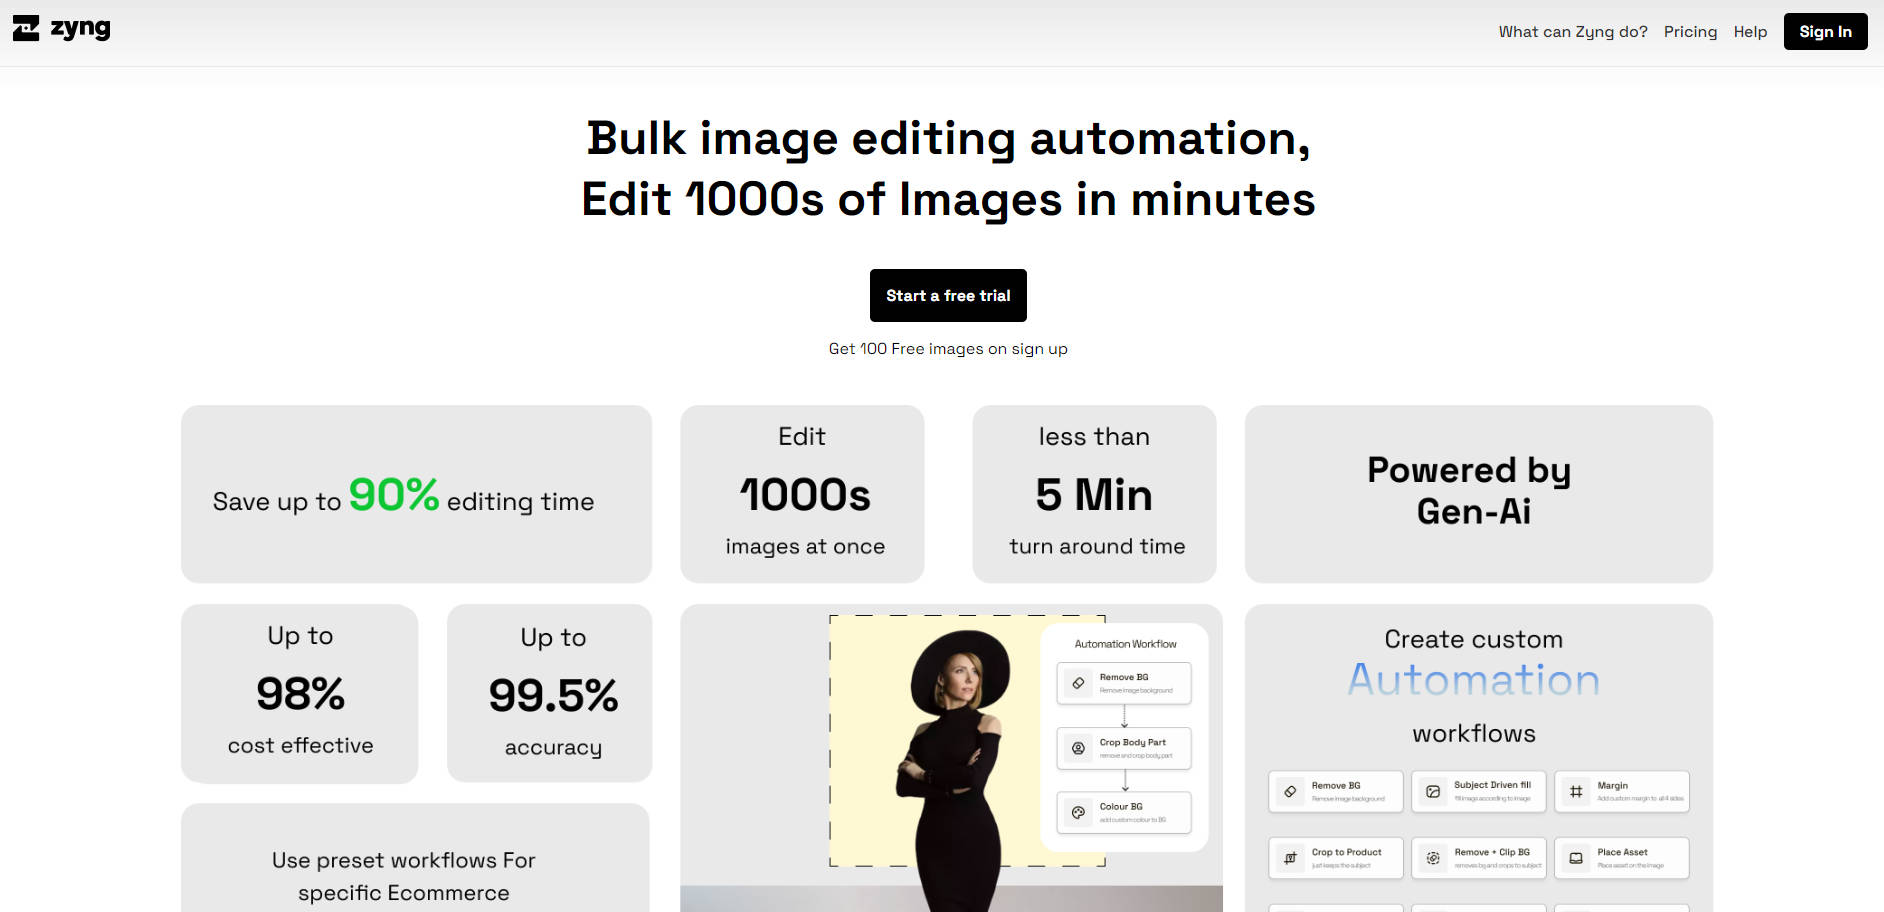The height and width of the screenshot is (912, 1884).
Task: Click the "Start a free trial" button
Action: click(948, 295)
